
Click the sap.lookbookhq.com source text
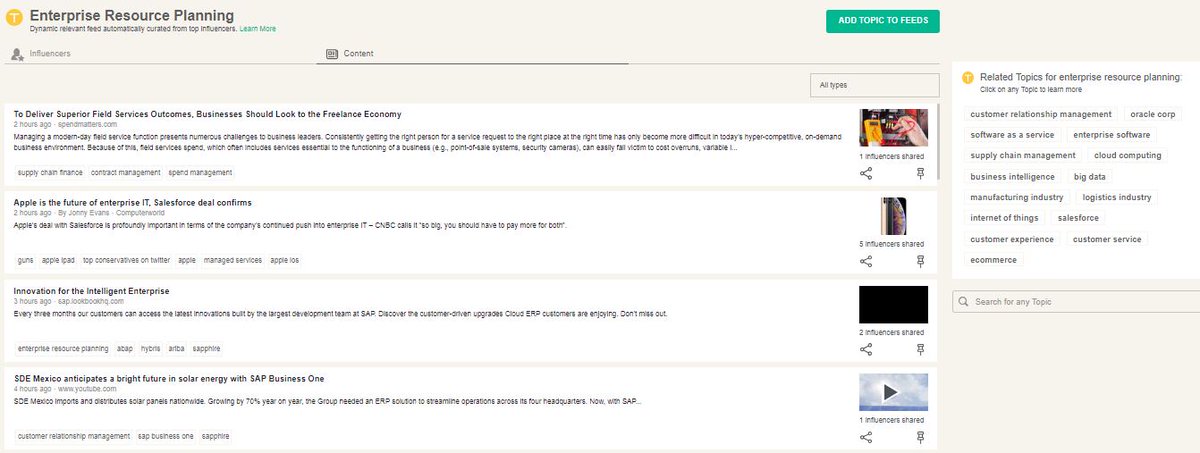point(91,301)
